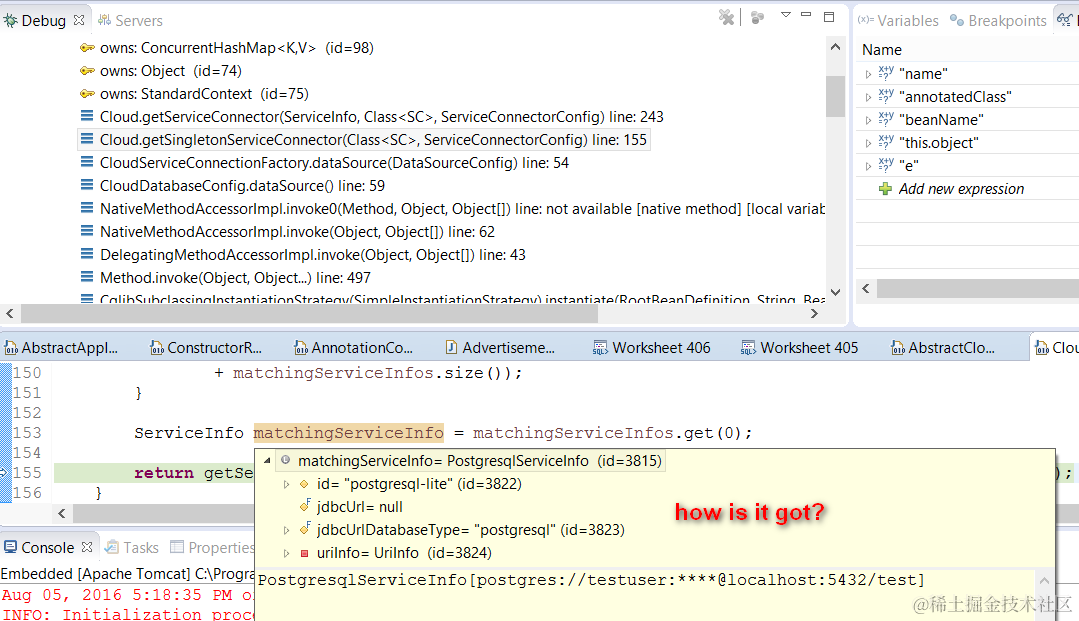
Task: Expand the "e" watch expression
Action: pos(868,166)
